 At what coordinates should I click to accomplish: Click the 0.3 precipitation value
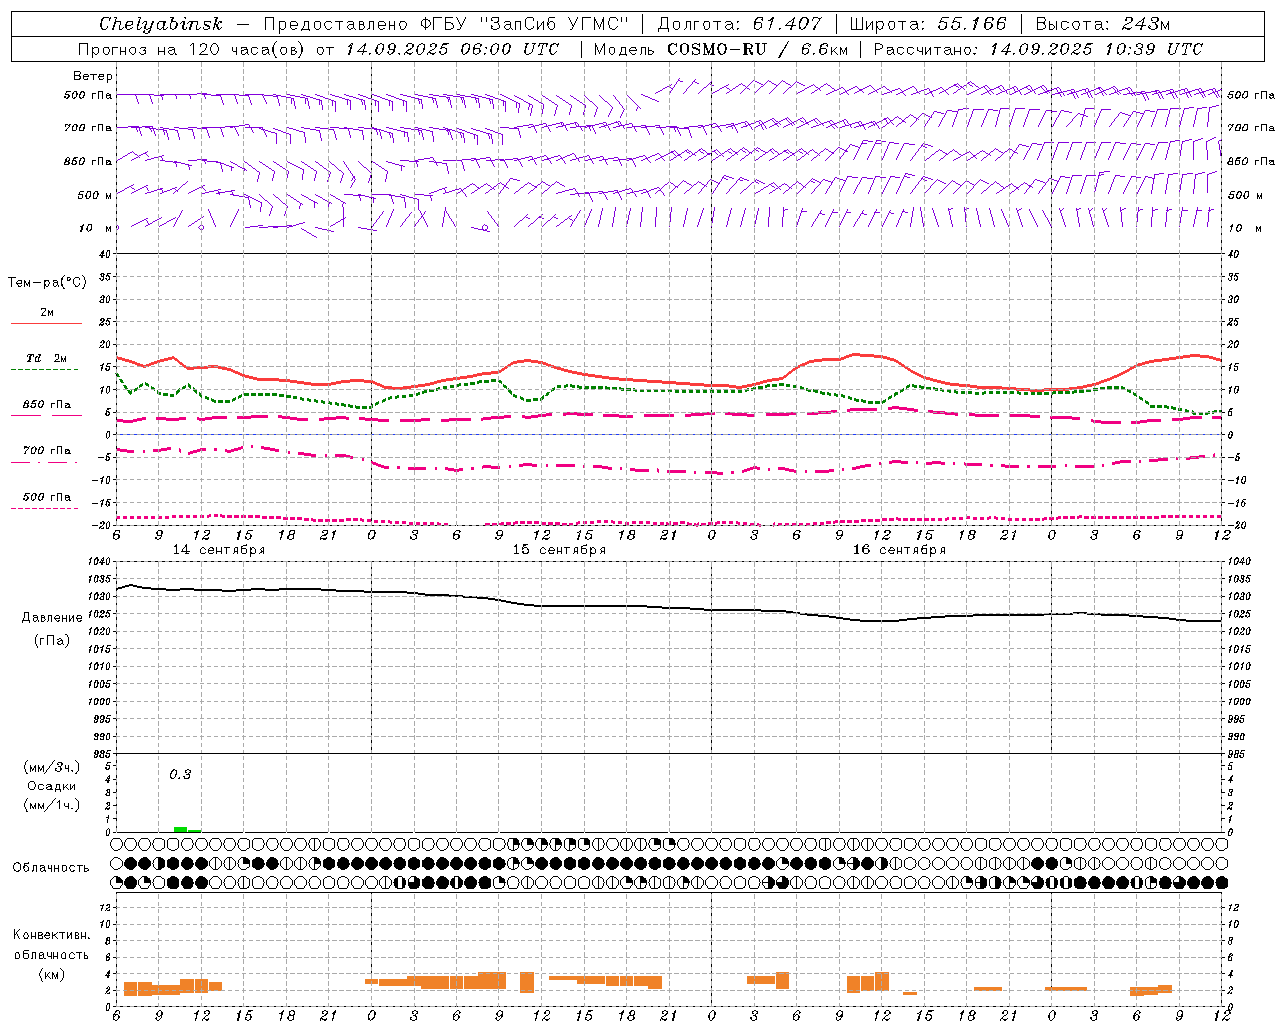180,775
